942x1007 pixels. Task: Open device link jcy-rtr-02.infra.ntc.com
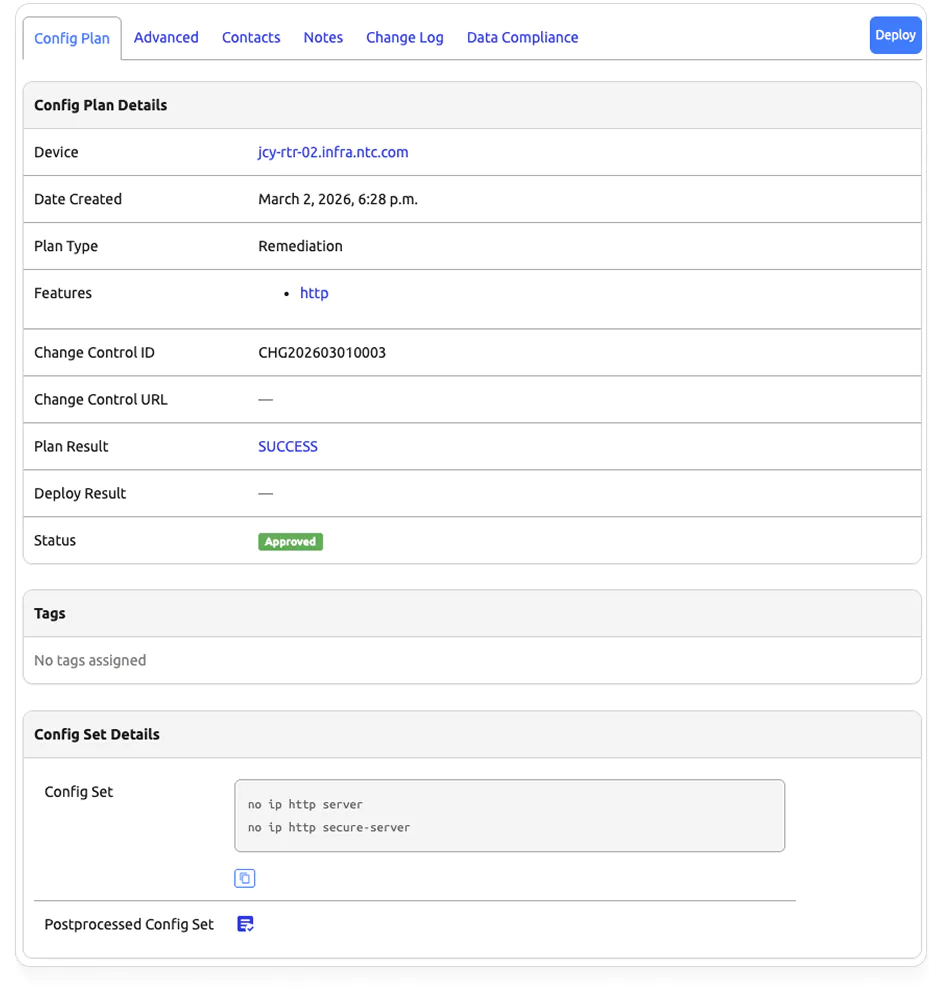[333, 152]
